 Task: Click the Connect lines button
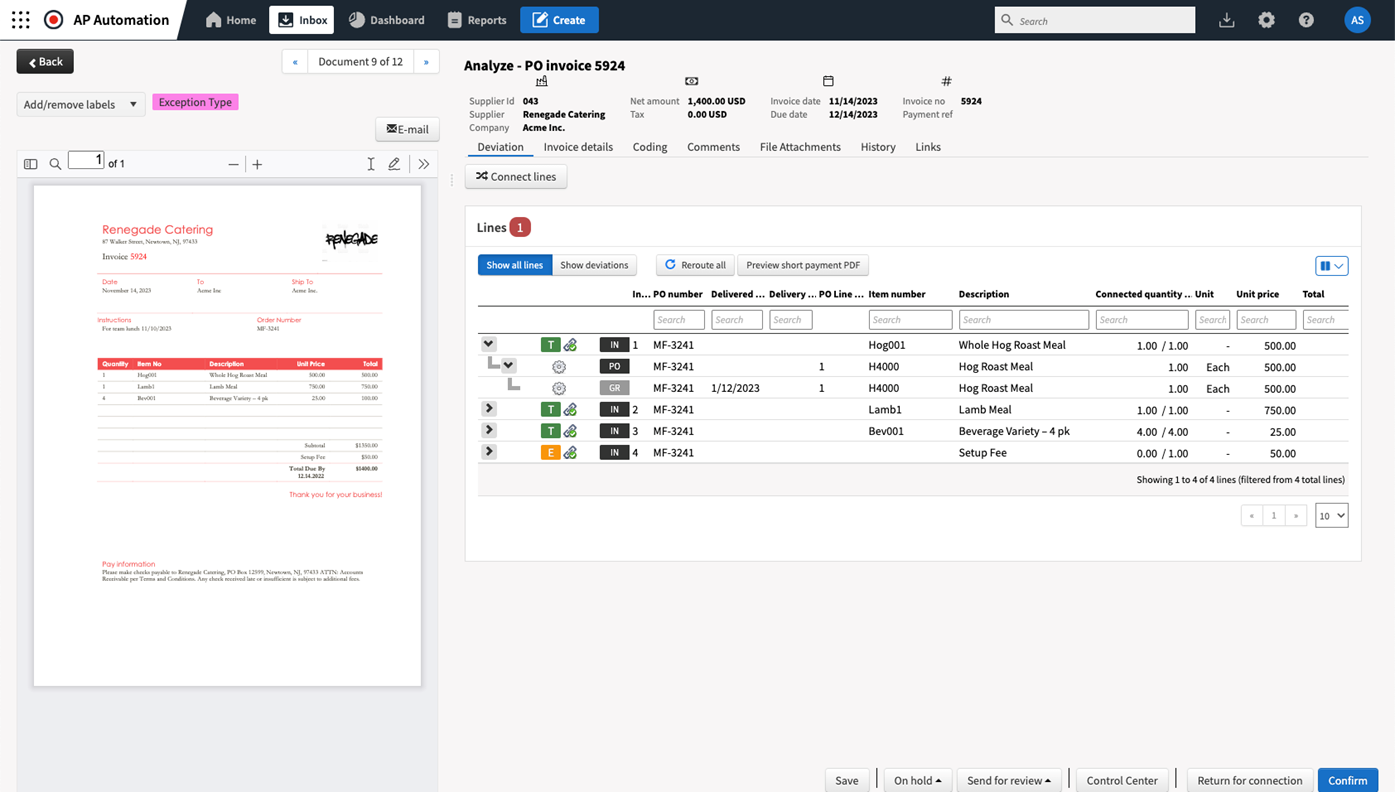[515, 176]
